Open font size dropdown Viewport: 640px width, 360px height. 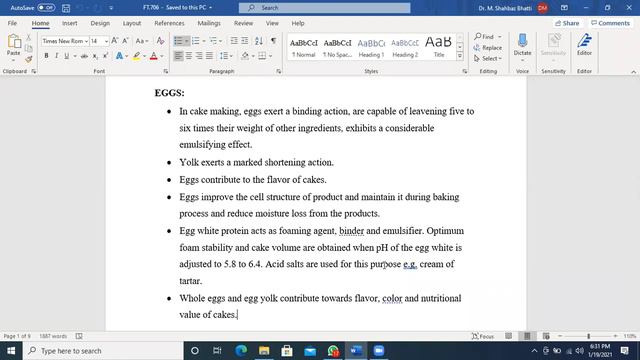(106, 41)
